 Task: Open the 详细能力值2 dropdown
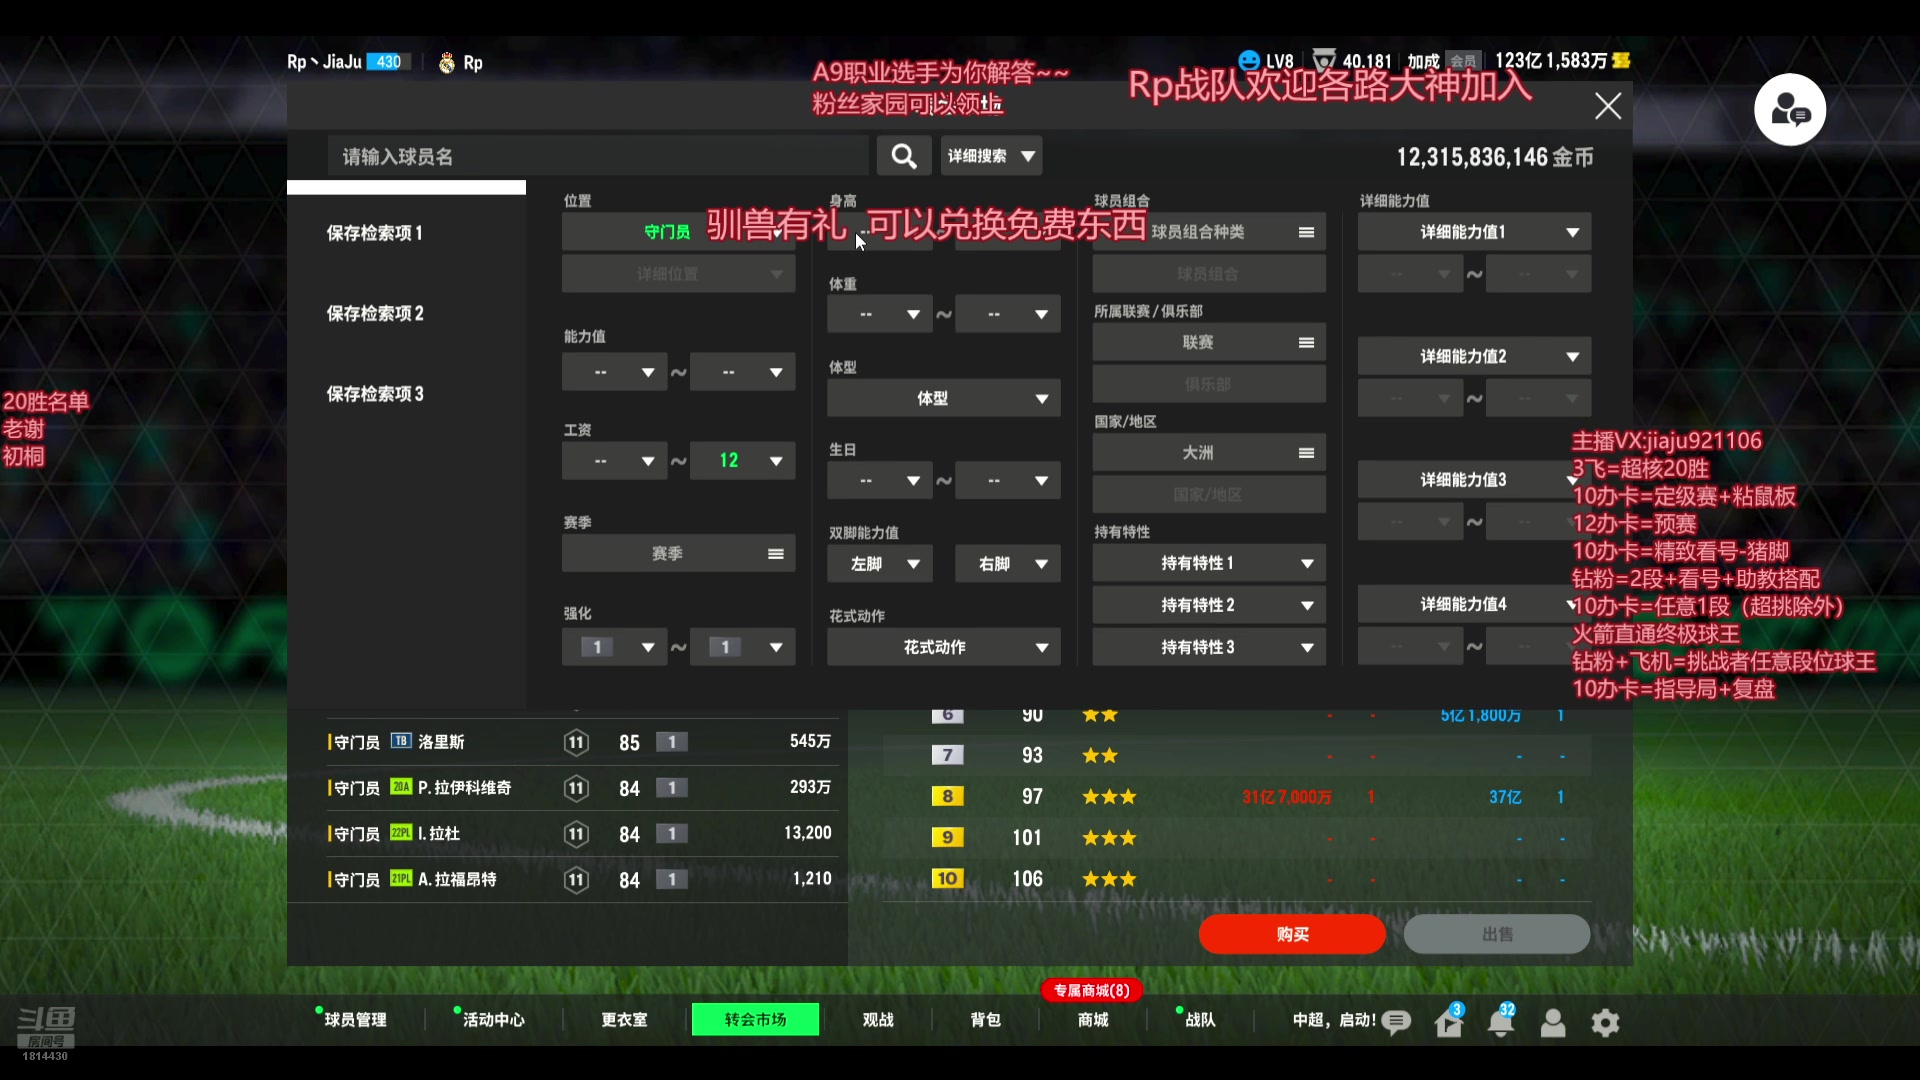click(x=1474, y=356)
